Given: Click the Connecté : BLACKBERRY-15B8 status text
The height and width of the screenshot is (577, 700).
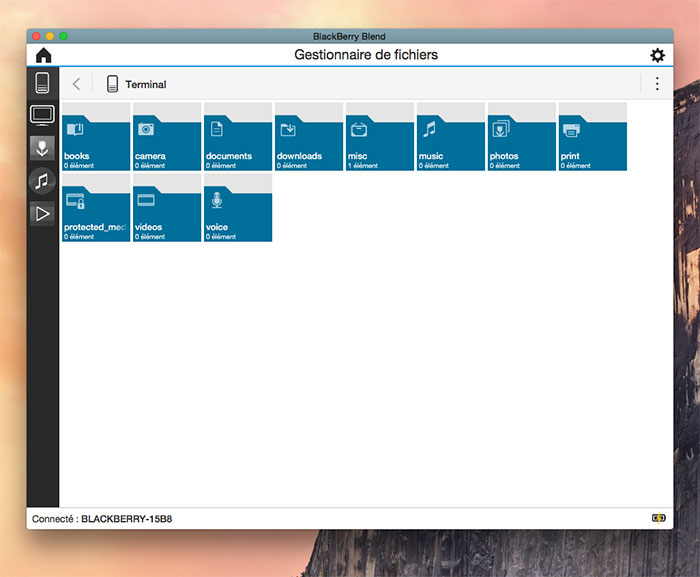Looking at the screenshot, I should pyautogui.click(x=102, y=519).
